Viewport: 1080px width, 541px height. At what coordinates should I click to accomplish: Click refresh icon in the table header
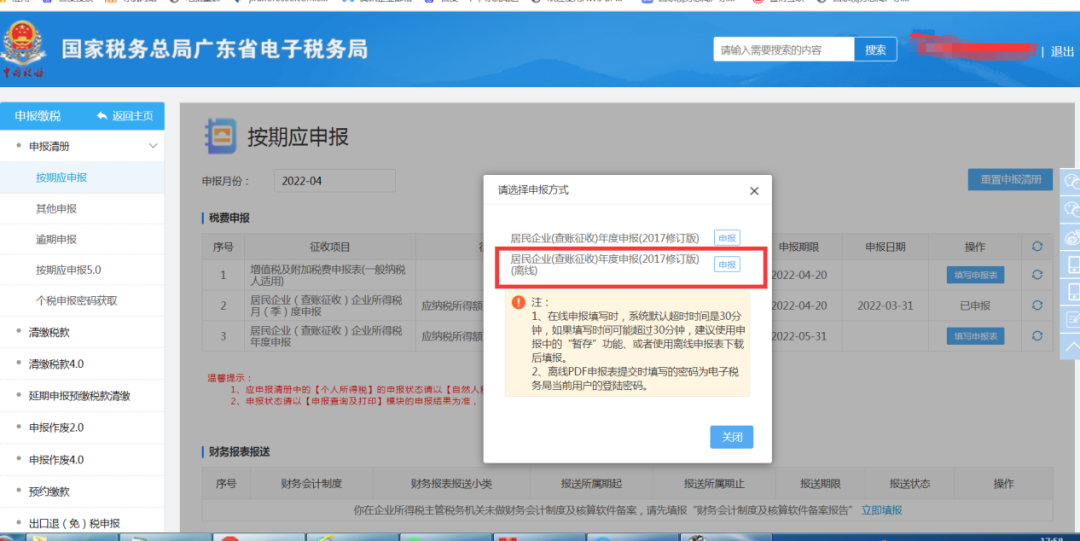(1037, 247)
